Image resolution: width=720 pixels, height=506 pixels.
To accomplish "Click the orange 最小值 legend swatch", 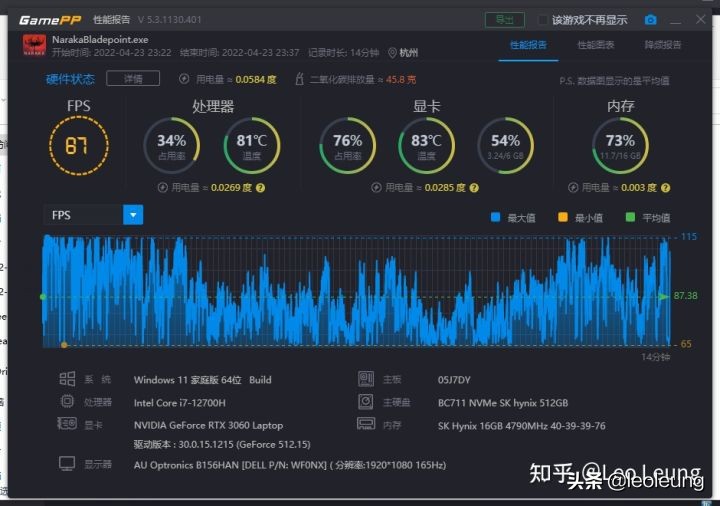I will (562, 217).
